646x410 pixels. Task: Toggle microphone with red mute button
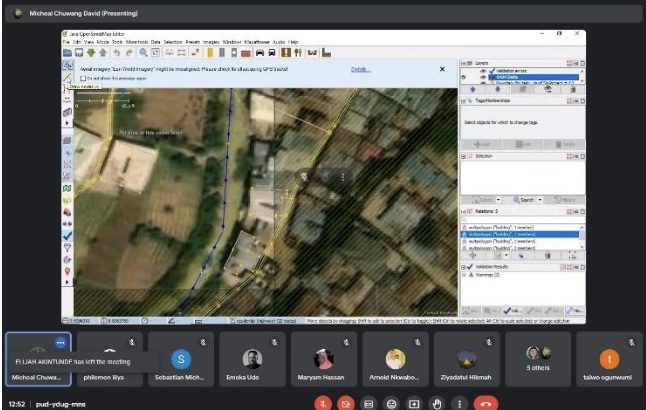[324, 404]
